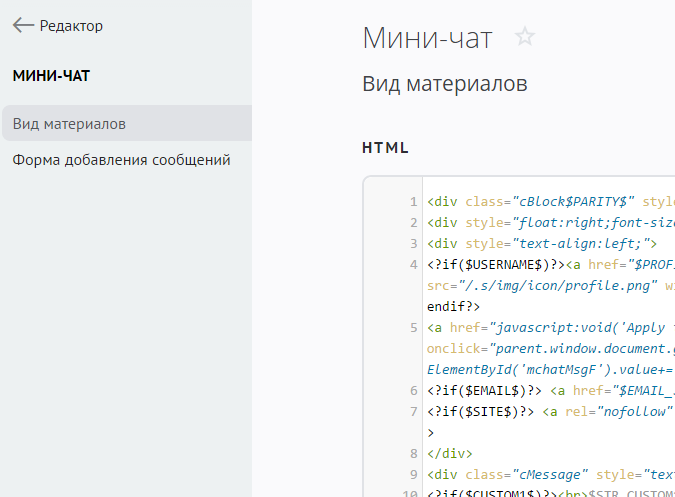Click the Мини-чат page title
Screen dimensions: 675x497
427,38
